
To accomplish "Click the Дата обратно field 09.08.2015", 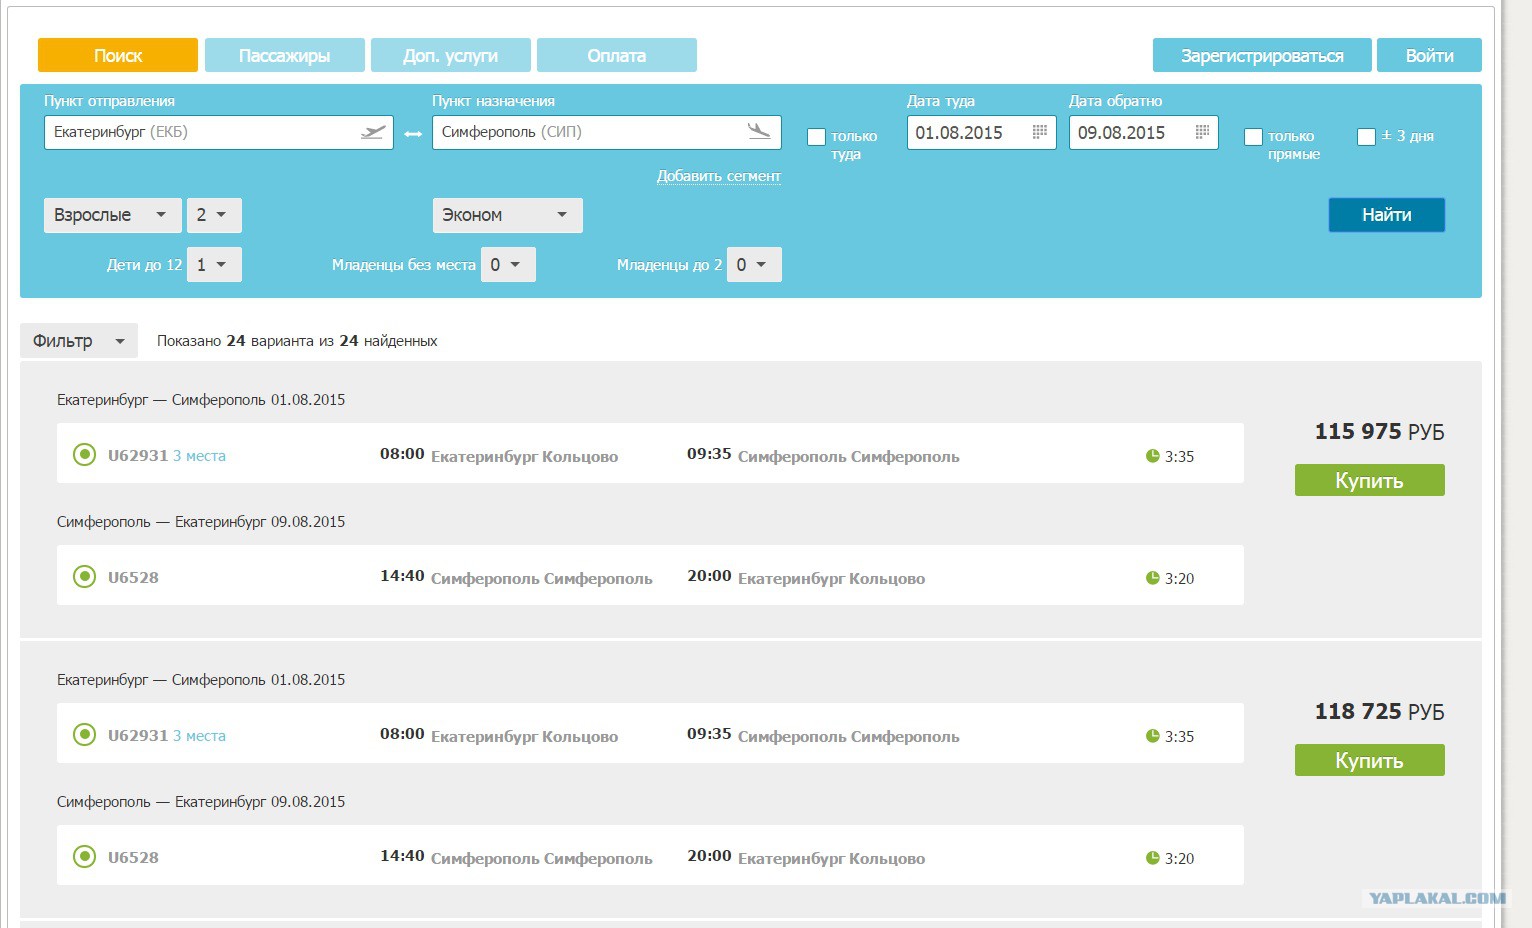I will pyautogui.click(x=1143, y=132).
